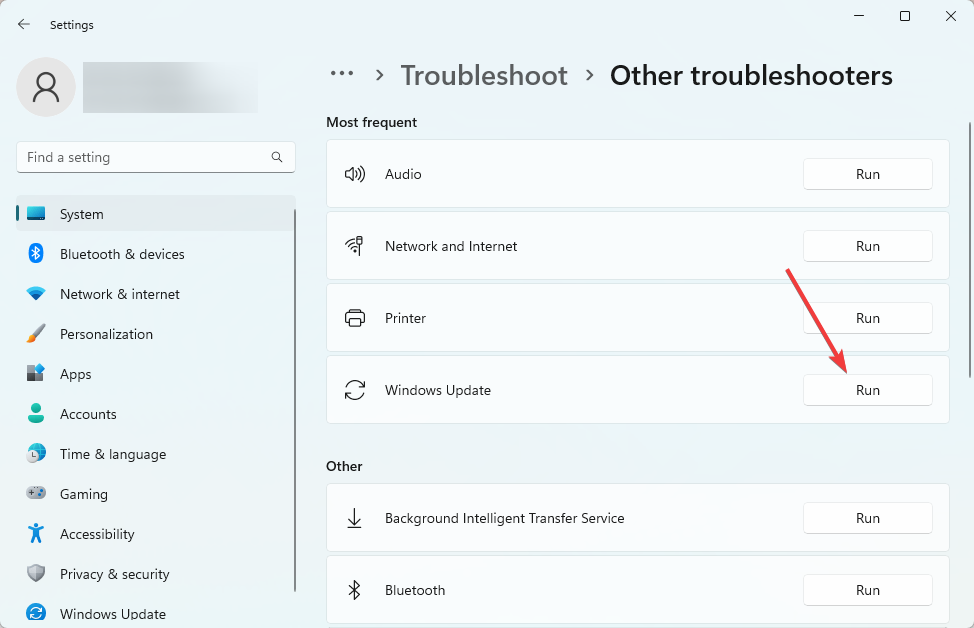Expand the breadcrumb ellipsis menu
Screen dimensions: 974x628
(x=342, y=73)
